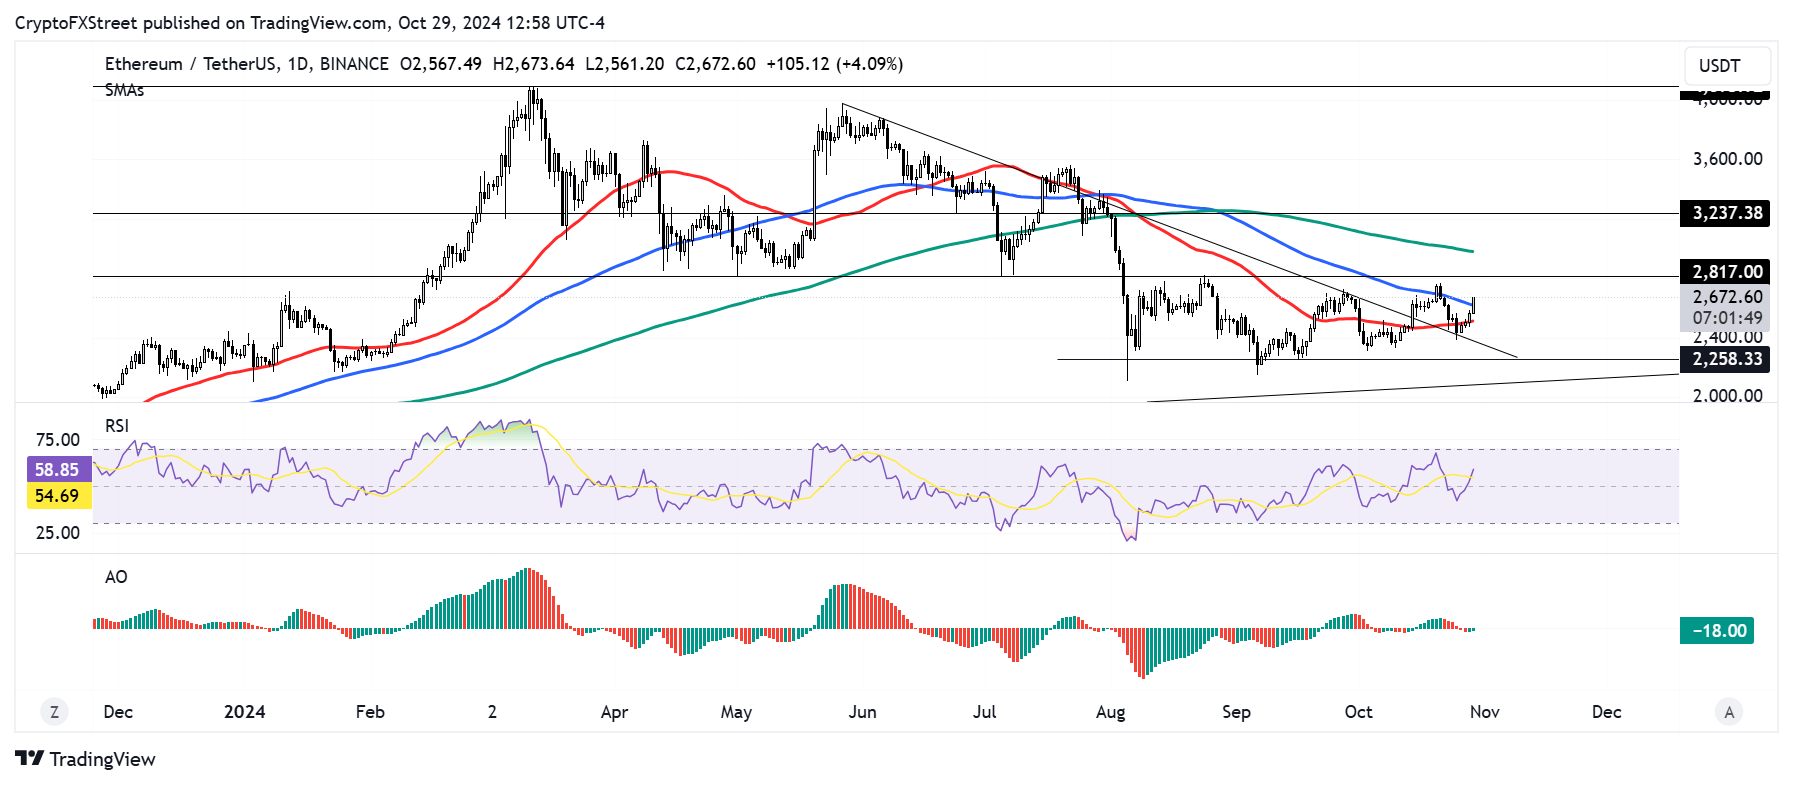1793x785 pixels.
Task: Click the 2,000.00 price axis label
Action: [x=1727, y=396]
